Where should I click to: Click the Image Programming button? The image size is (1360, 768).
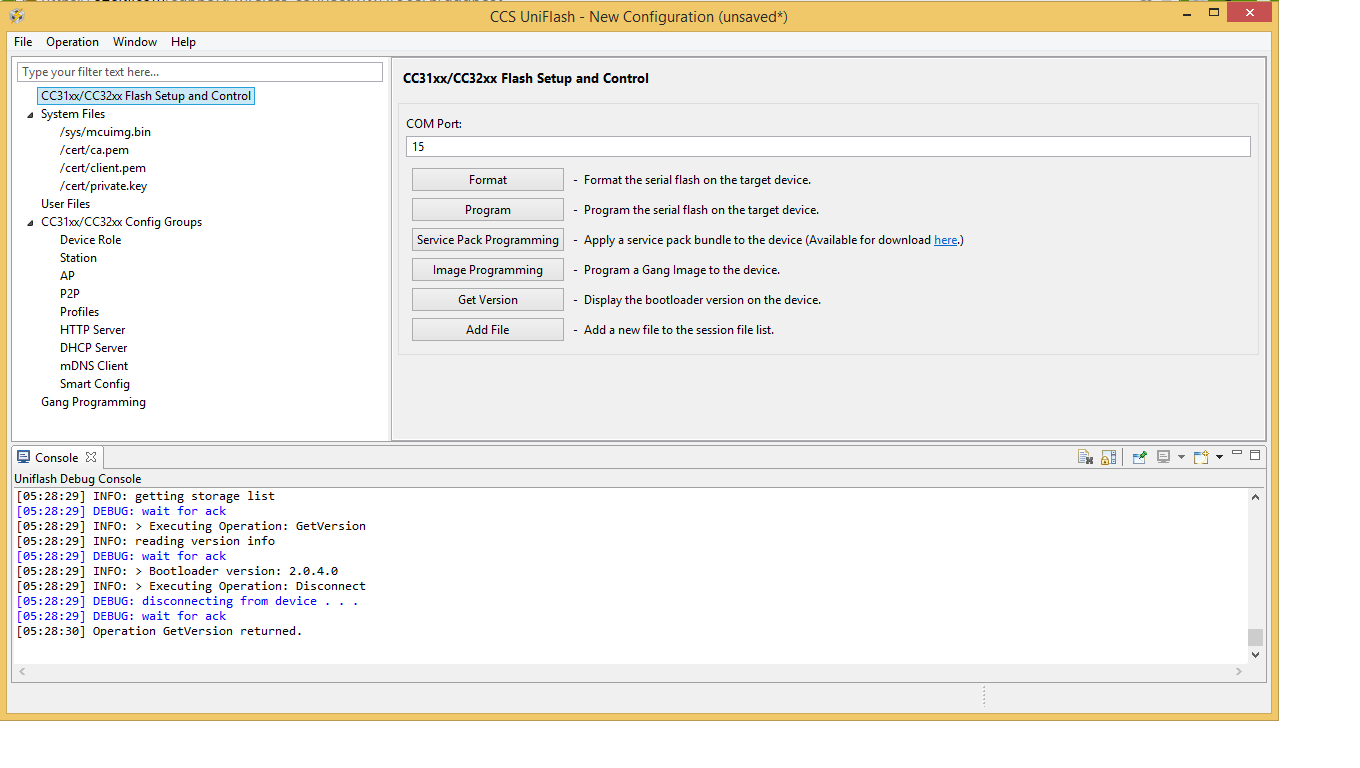click(488, 270)
